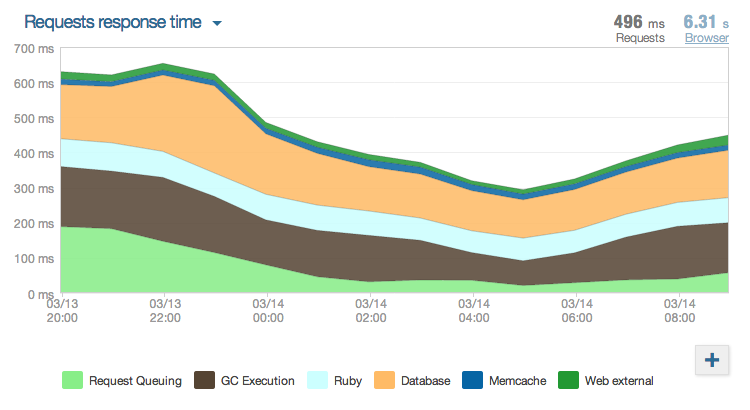Open the Browser response time link
This screenshot has height=410, width=750.
706,38
